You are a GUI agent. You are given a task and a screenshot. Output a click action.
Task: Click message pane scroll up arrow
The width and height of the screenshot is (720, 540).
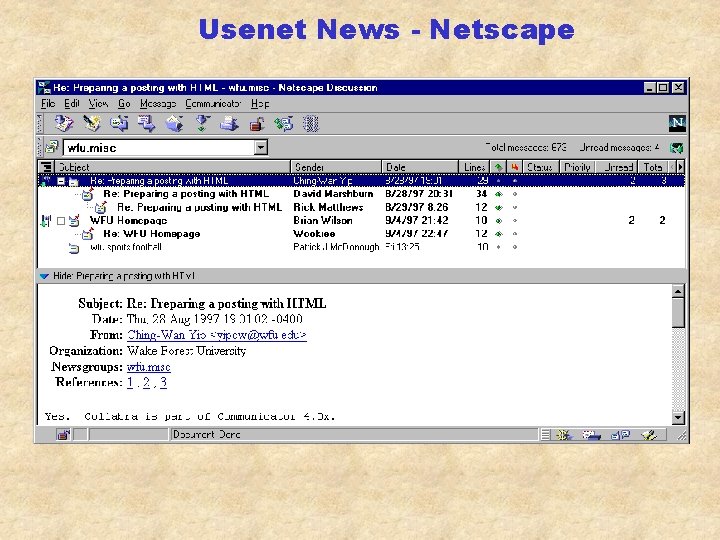[x=678, y=291]
